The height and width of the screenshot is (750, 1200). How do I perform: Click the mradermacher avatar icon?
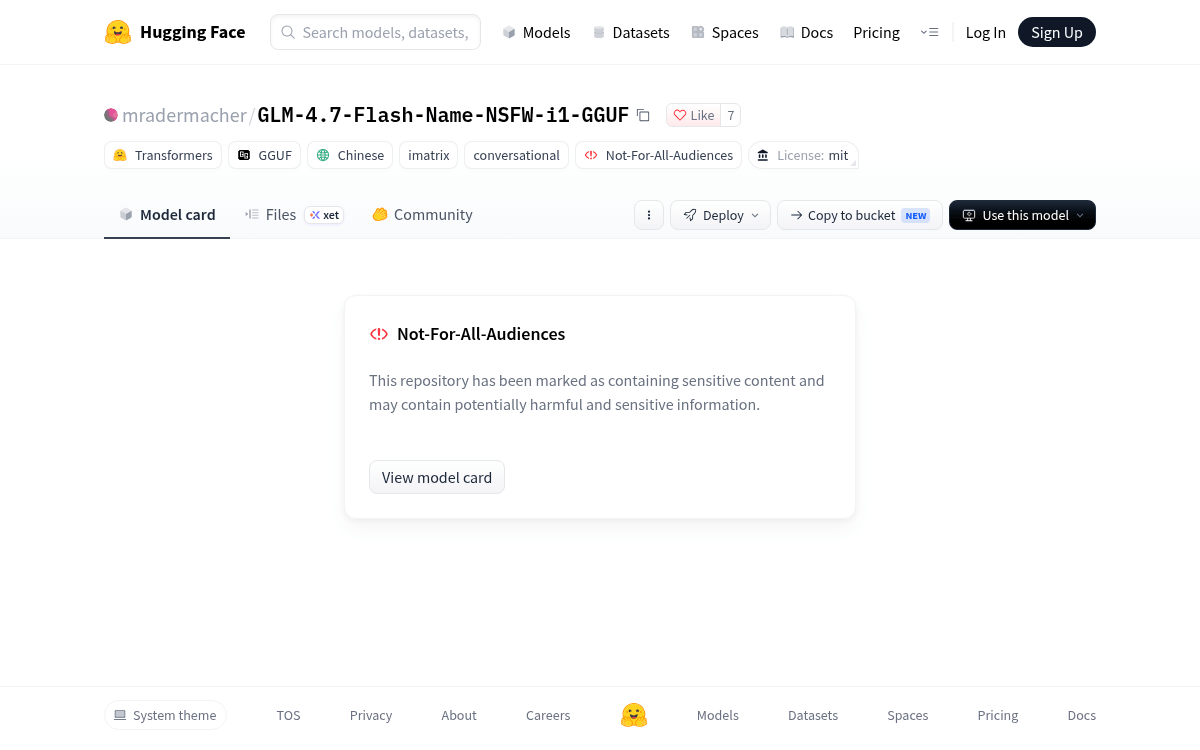tap(111, 115)
